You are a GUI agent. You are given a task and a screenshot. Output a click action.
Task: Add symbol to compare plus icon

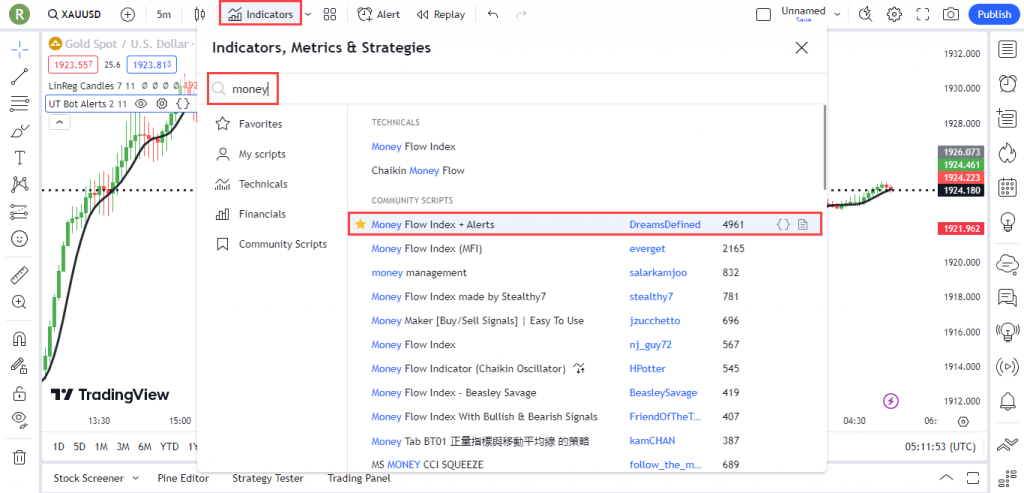127,14
